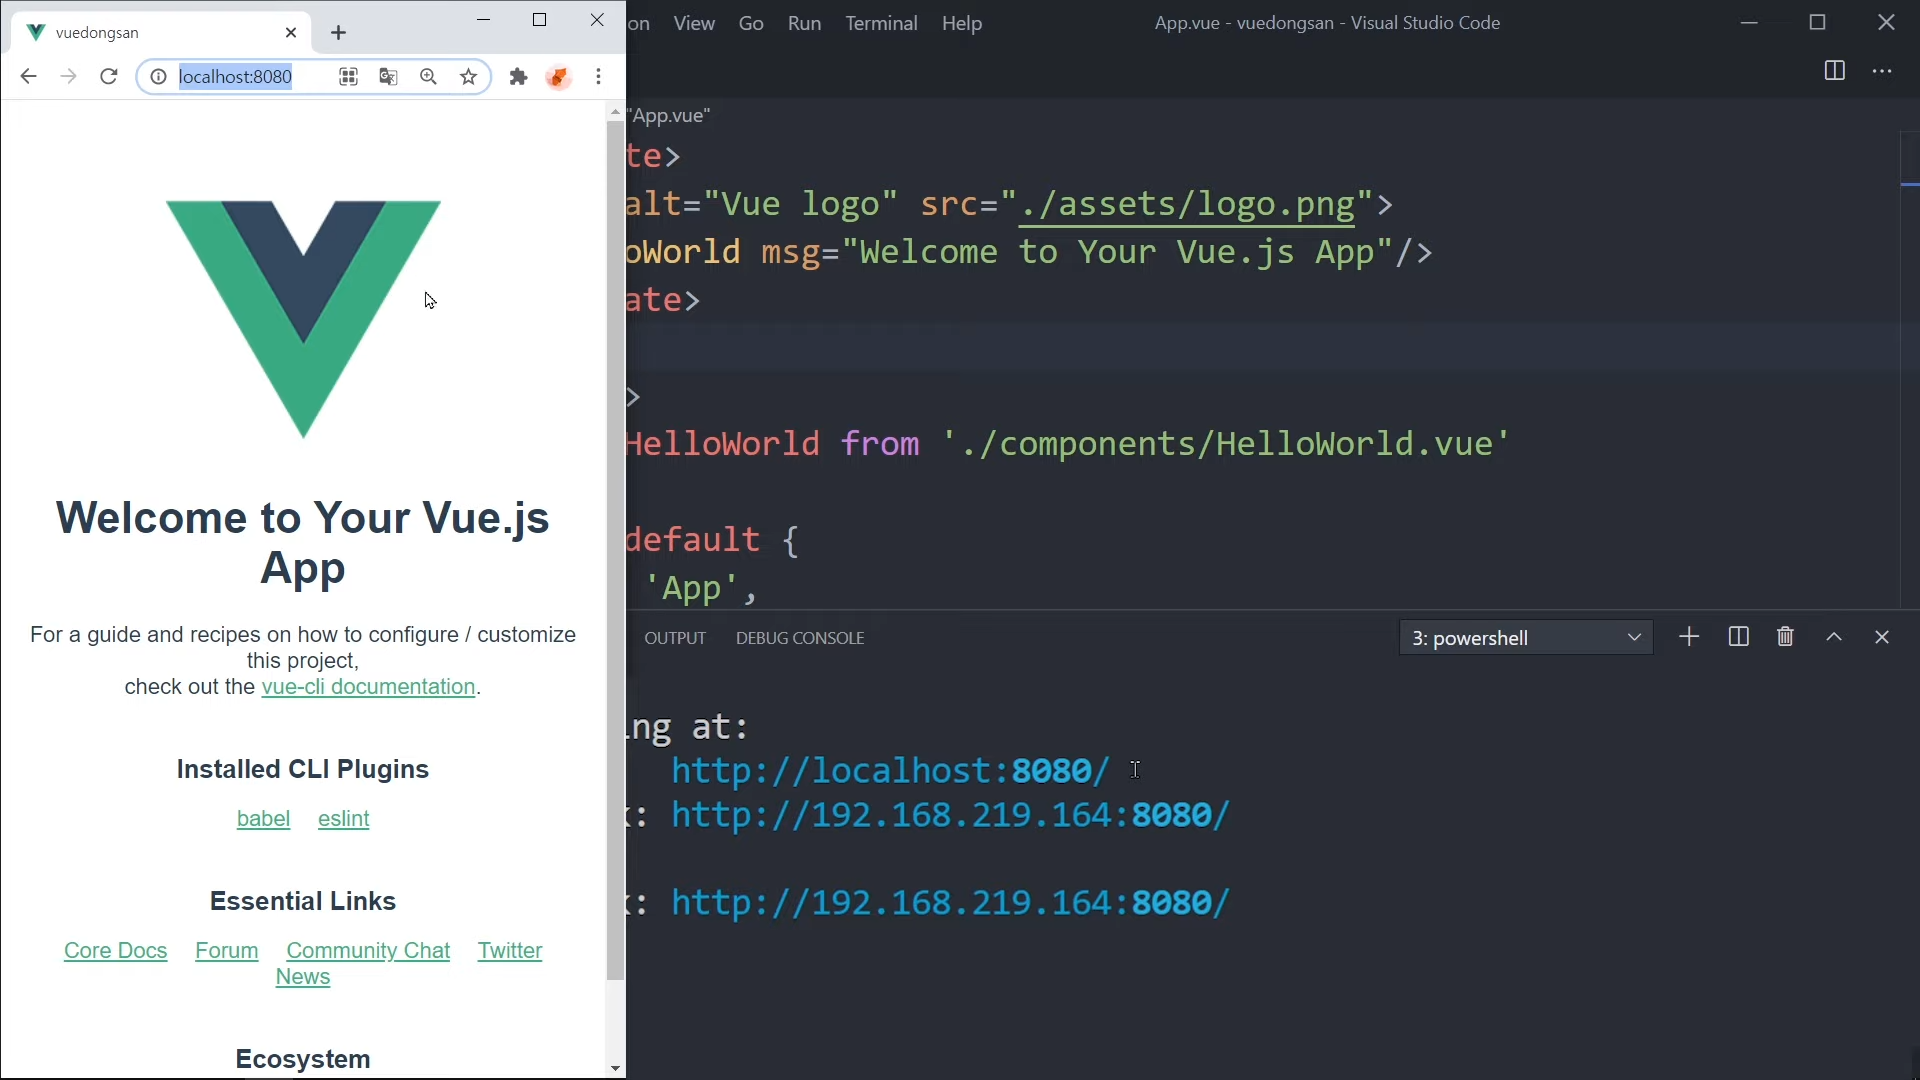The image size is (1920, 1080).
Task: Open the Terminal menu
Action: [881, 23]
